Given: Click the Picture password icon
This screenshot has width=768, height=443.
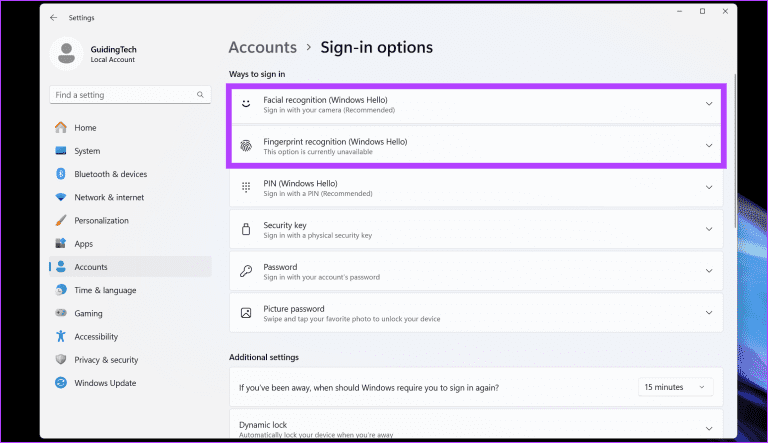Looking at the screenshot, I should [246, 313].
